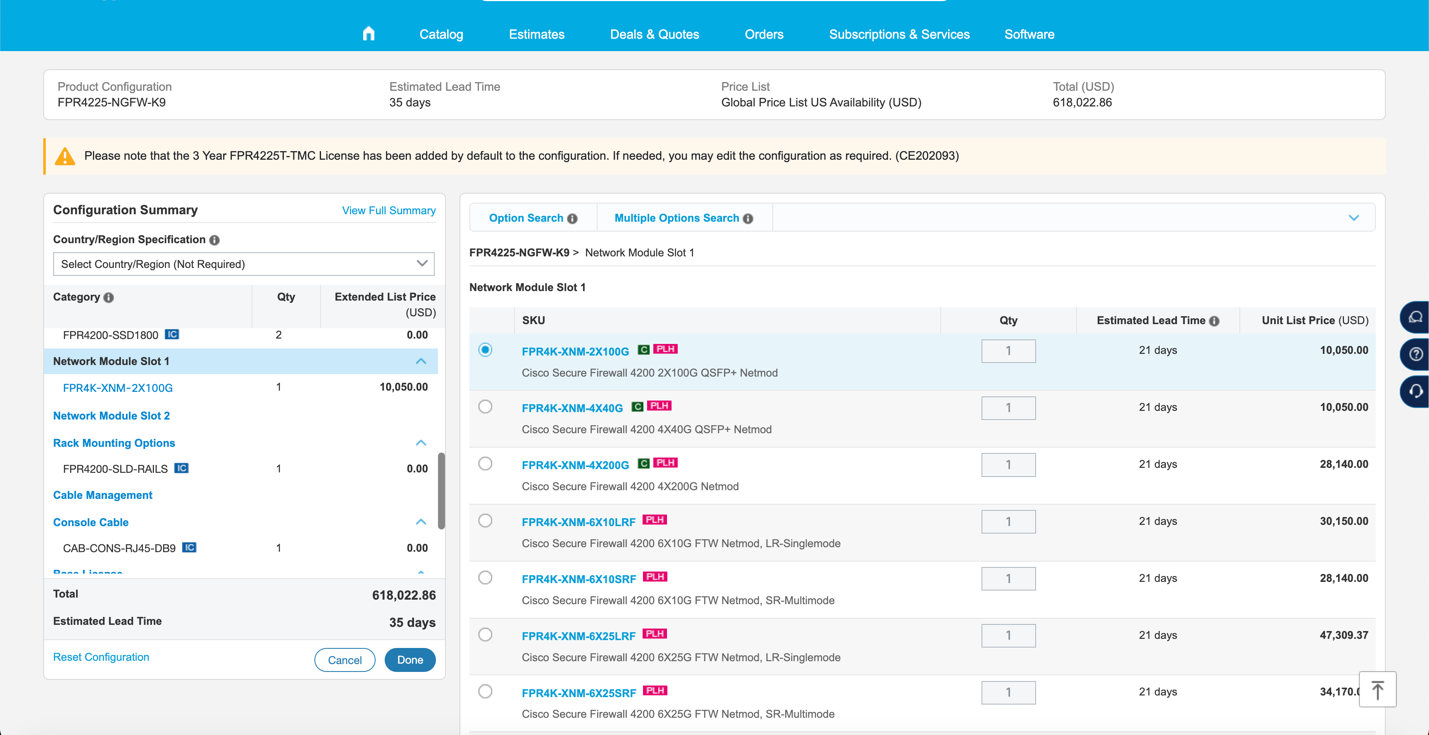Click quantity field for FPR4K-XNM-6X25SRF
This screenshot has width=1429, height=735.
coord(1008,693)
